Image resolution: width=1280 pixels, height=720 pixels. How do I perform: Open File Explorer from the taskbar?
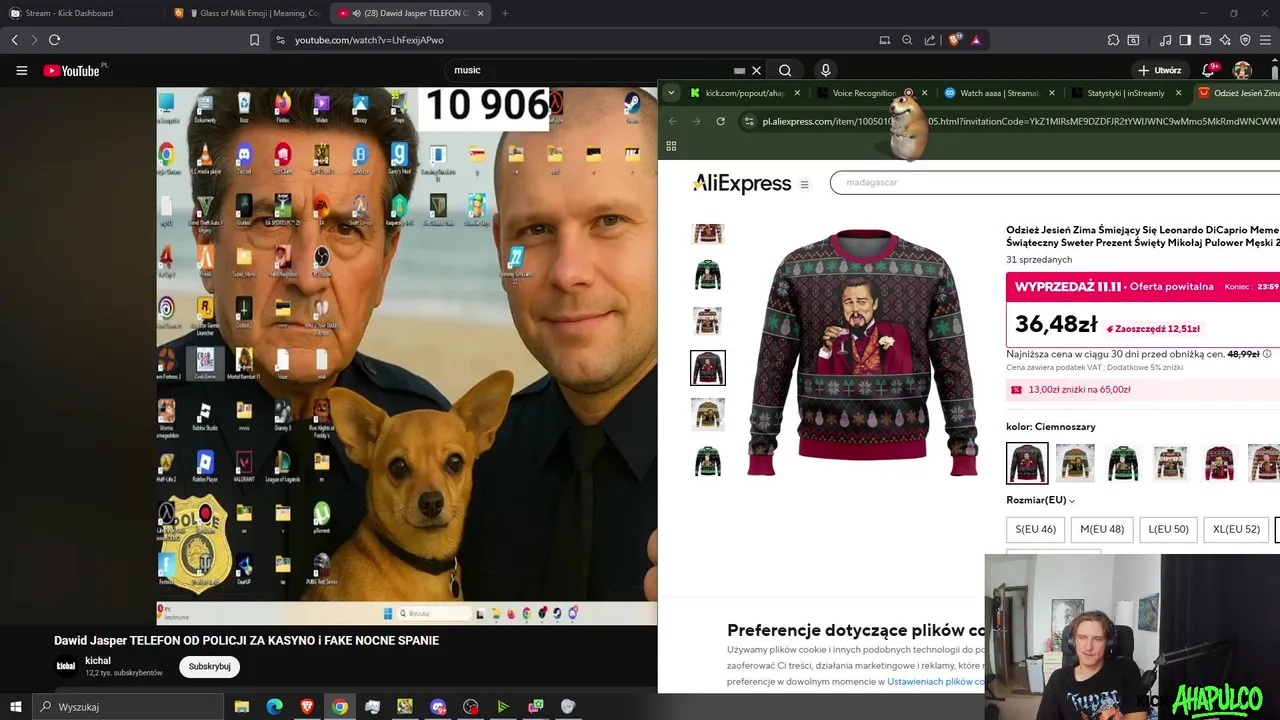click(242, 707)
